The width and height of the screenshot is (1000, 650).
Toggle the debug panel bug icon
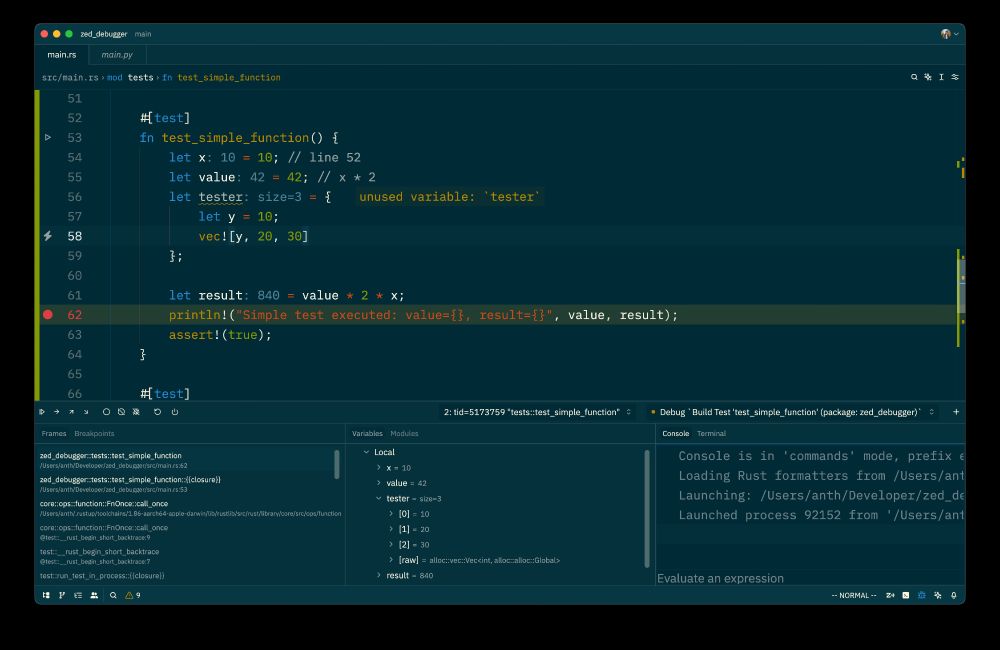click(x=922, y=595)
